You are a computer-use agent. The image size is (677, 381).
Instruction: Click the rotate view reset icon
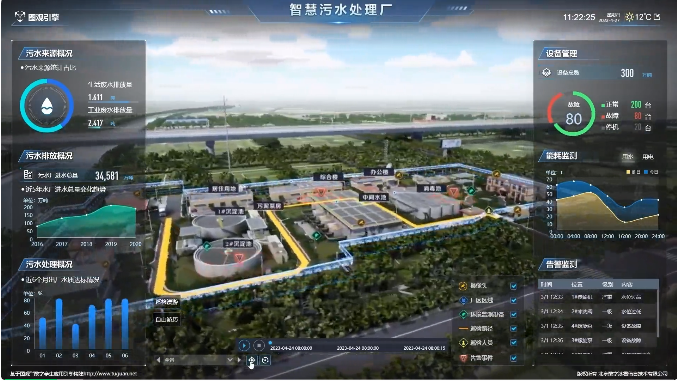[266, 360]
